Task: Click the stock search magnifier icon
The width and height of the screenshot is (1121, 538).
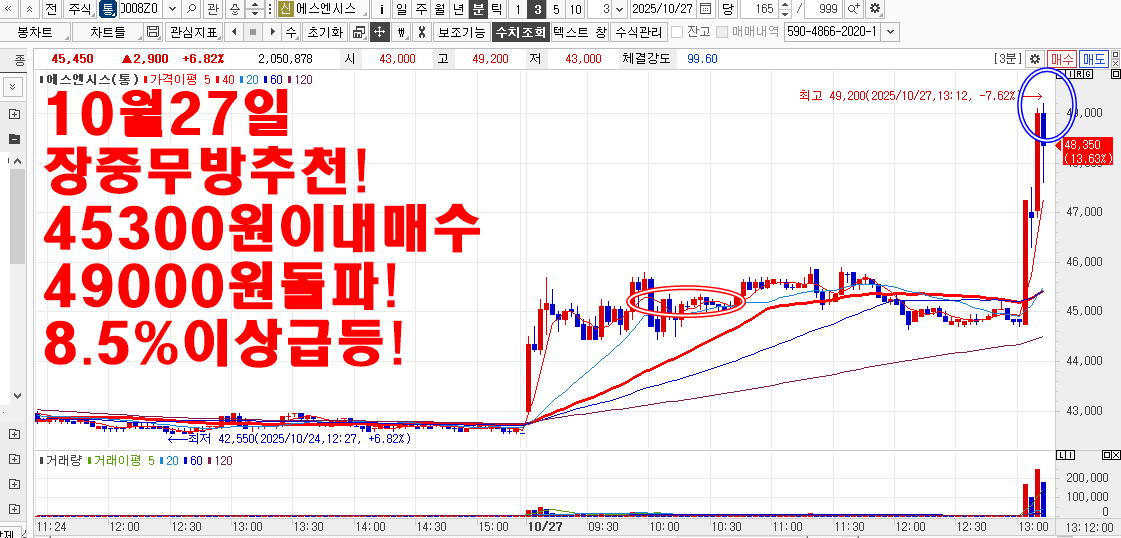Action: (191, 9)
